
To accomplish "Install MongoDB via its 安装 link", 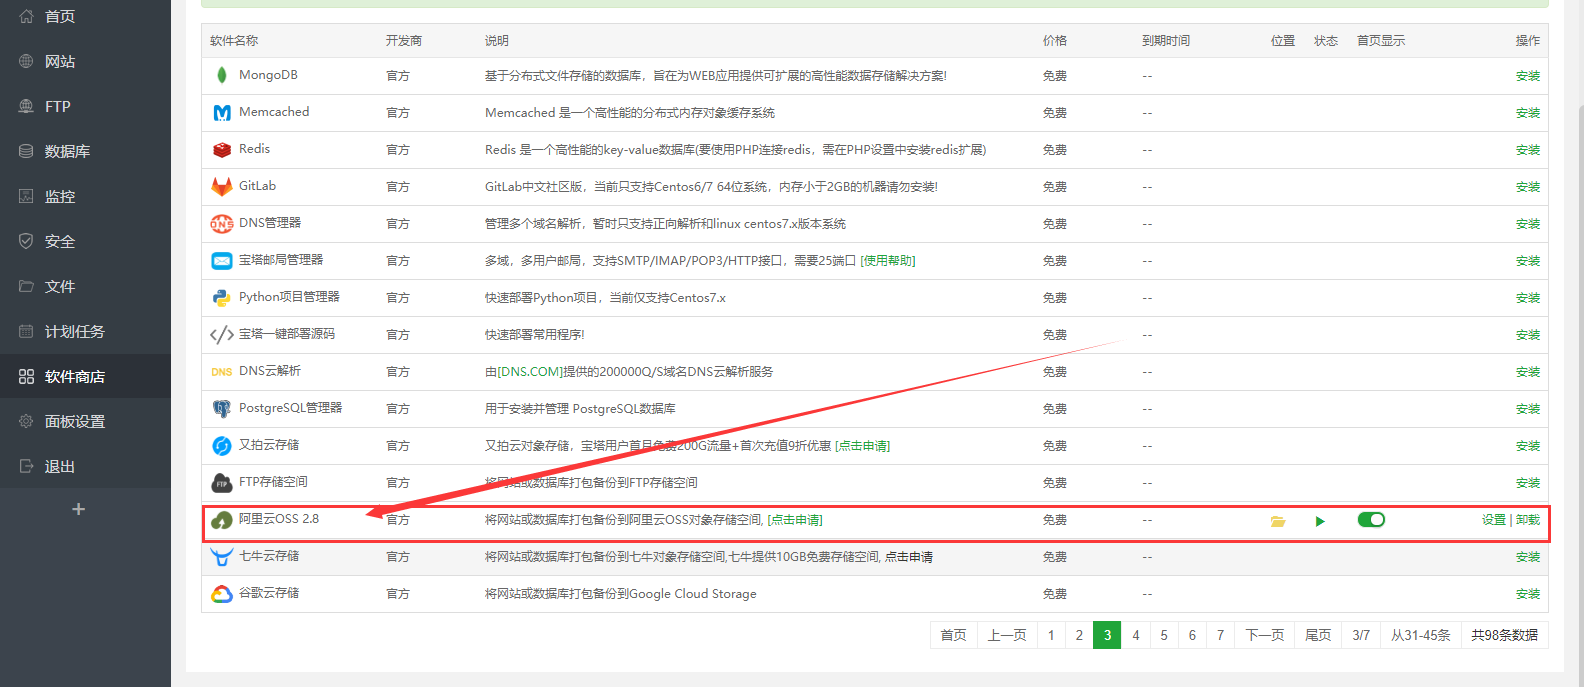I will [x=1527, y=76].
